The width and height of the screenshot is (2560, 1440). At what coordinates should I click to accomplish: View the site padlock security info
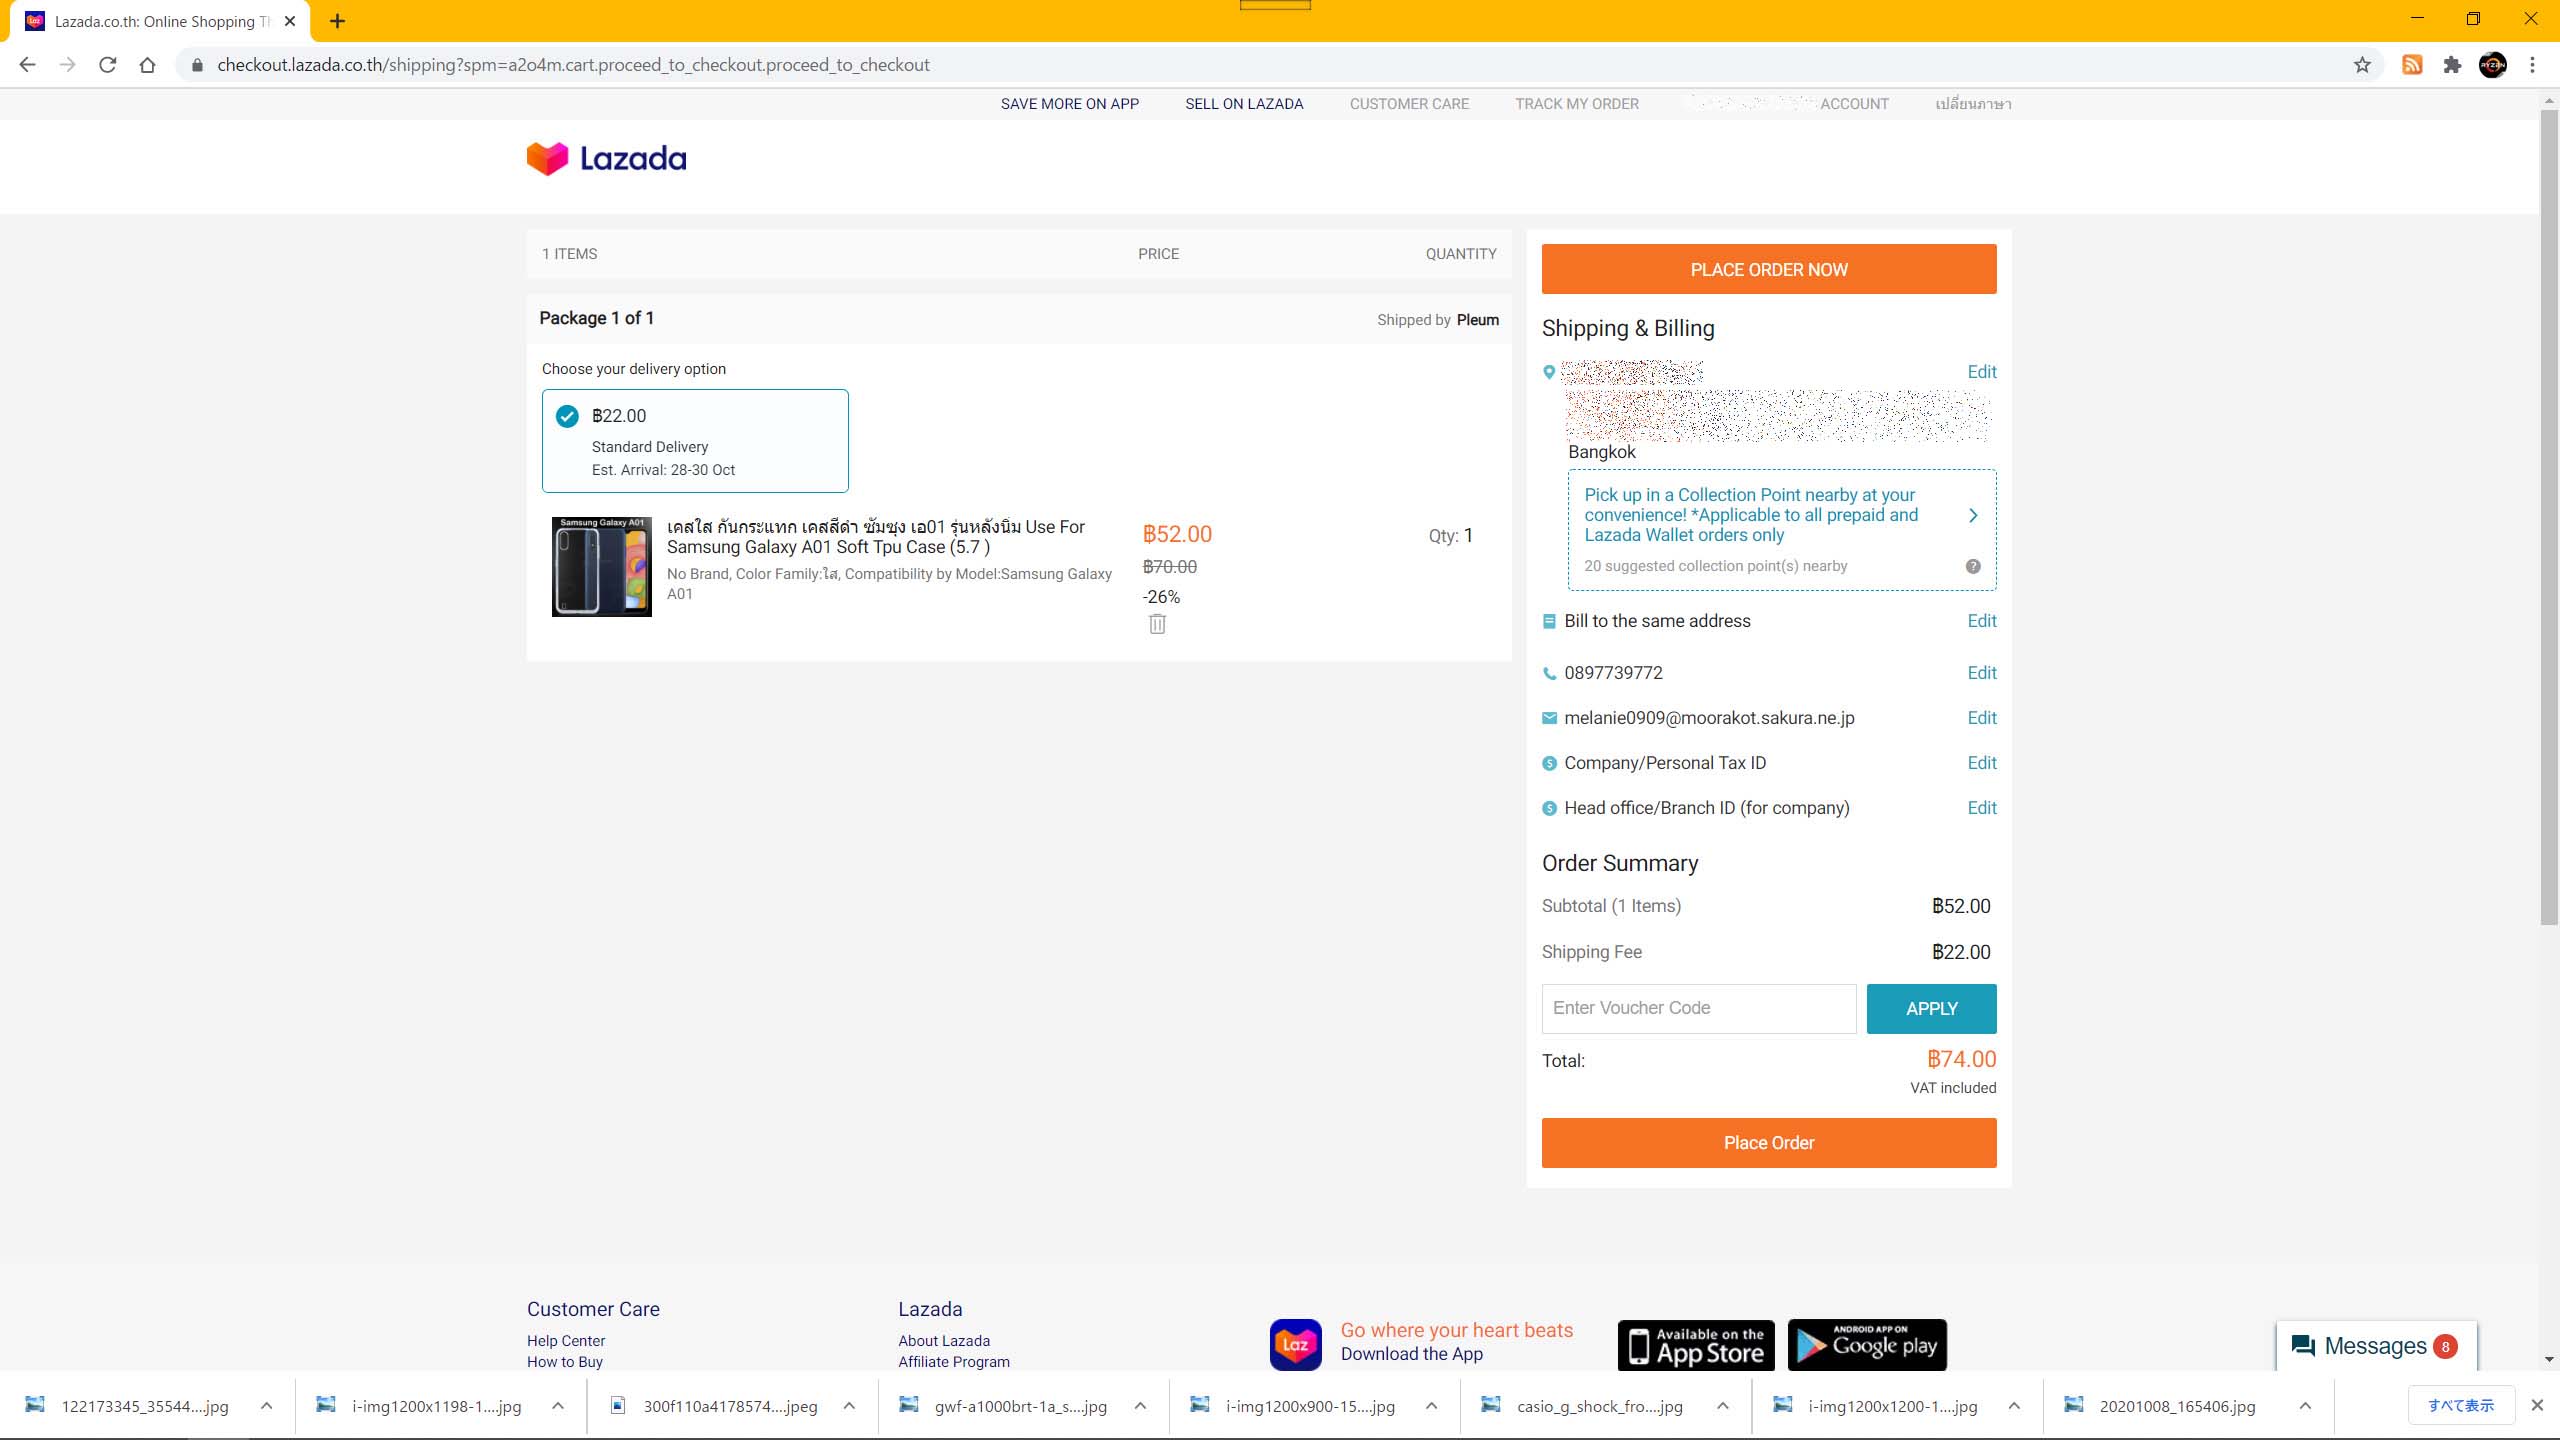click(x=197, y=65)
